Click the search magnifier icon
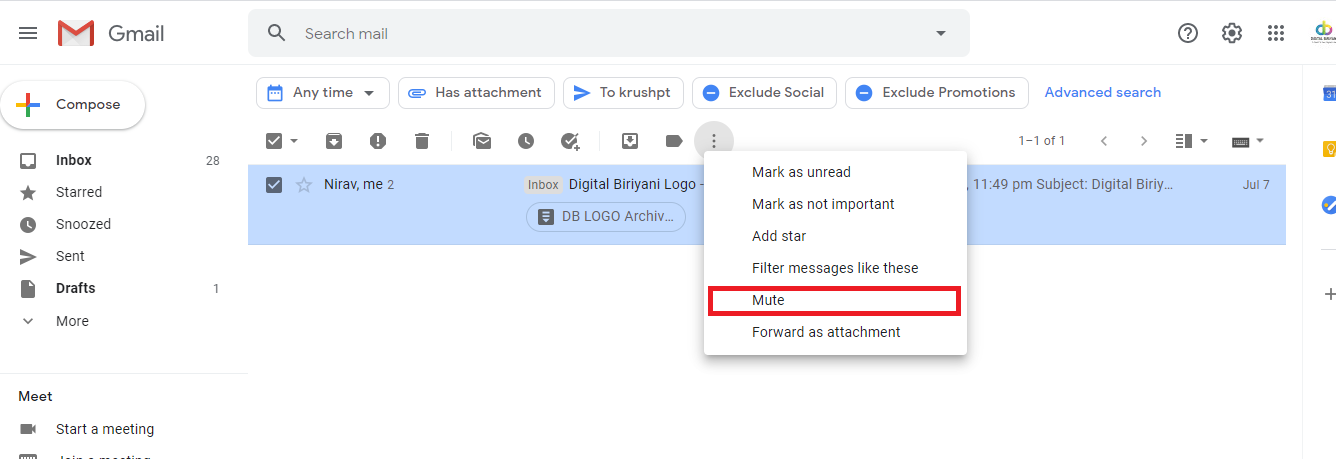The width and height of the screenshot is (1336, 459). tap(277, 33)
